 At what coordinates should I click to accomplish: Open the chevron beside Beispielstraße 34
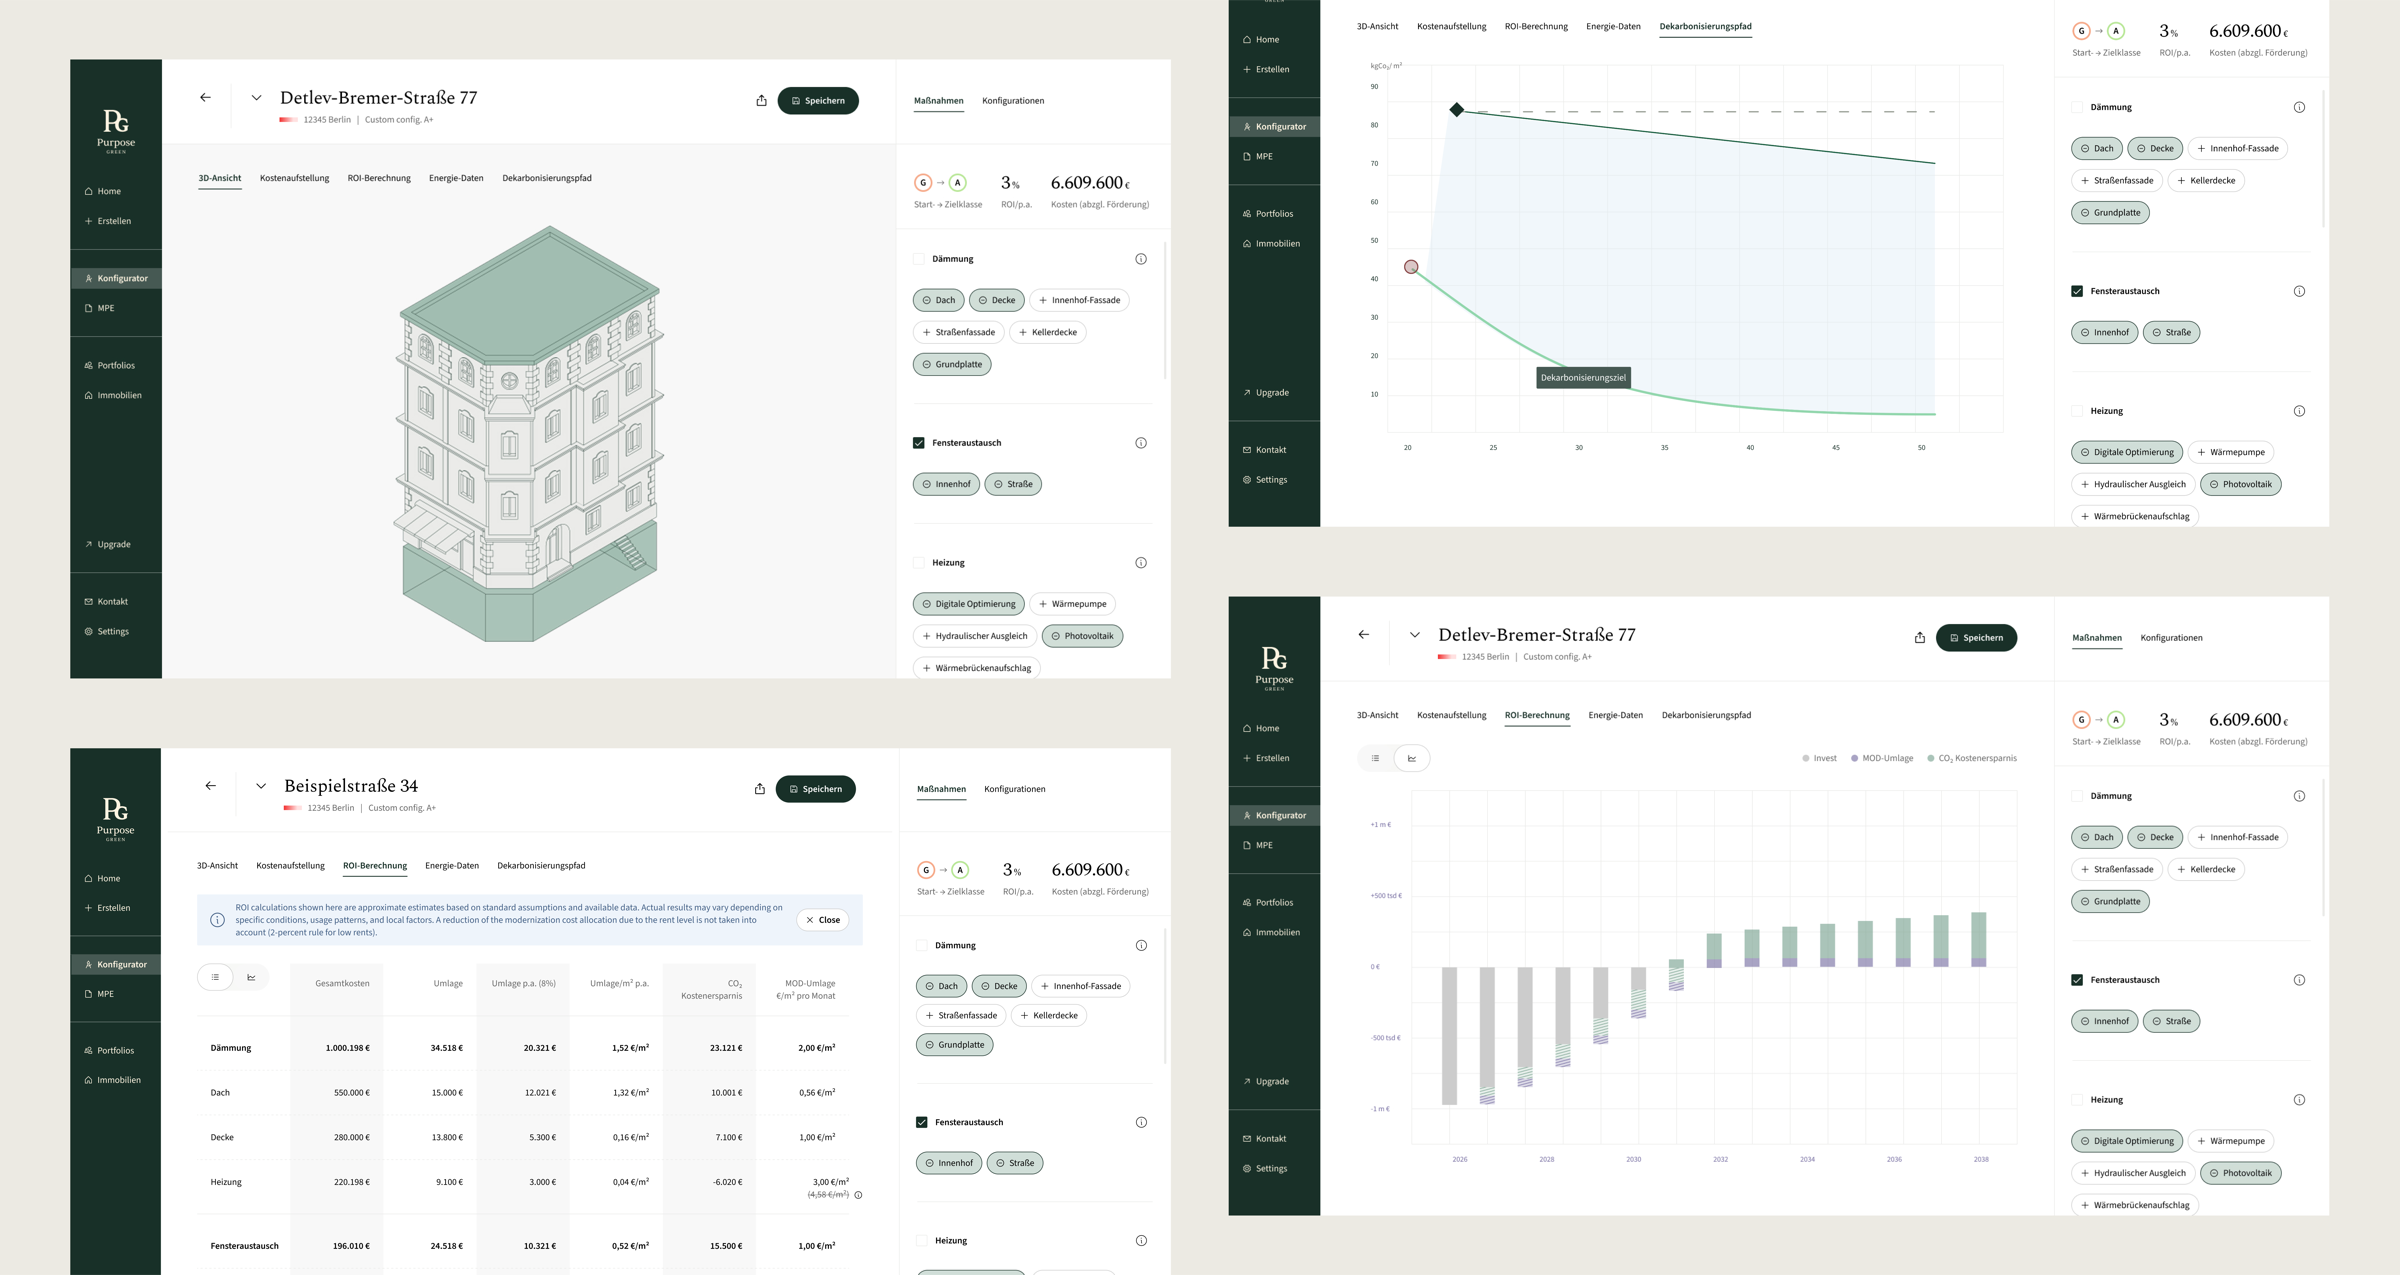(x=262, y=786)
